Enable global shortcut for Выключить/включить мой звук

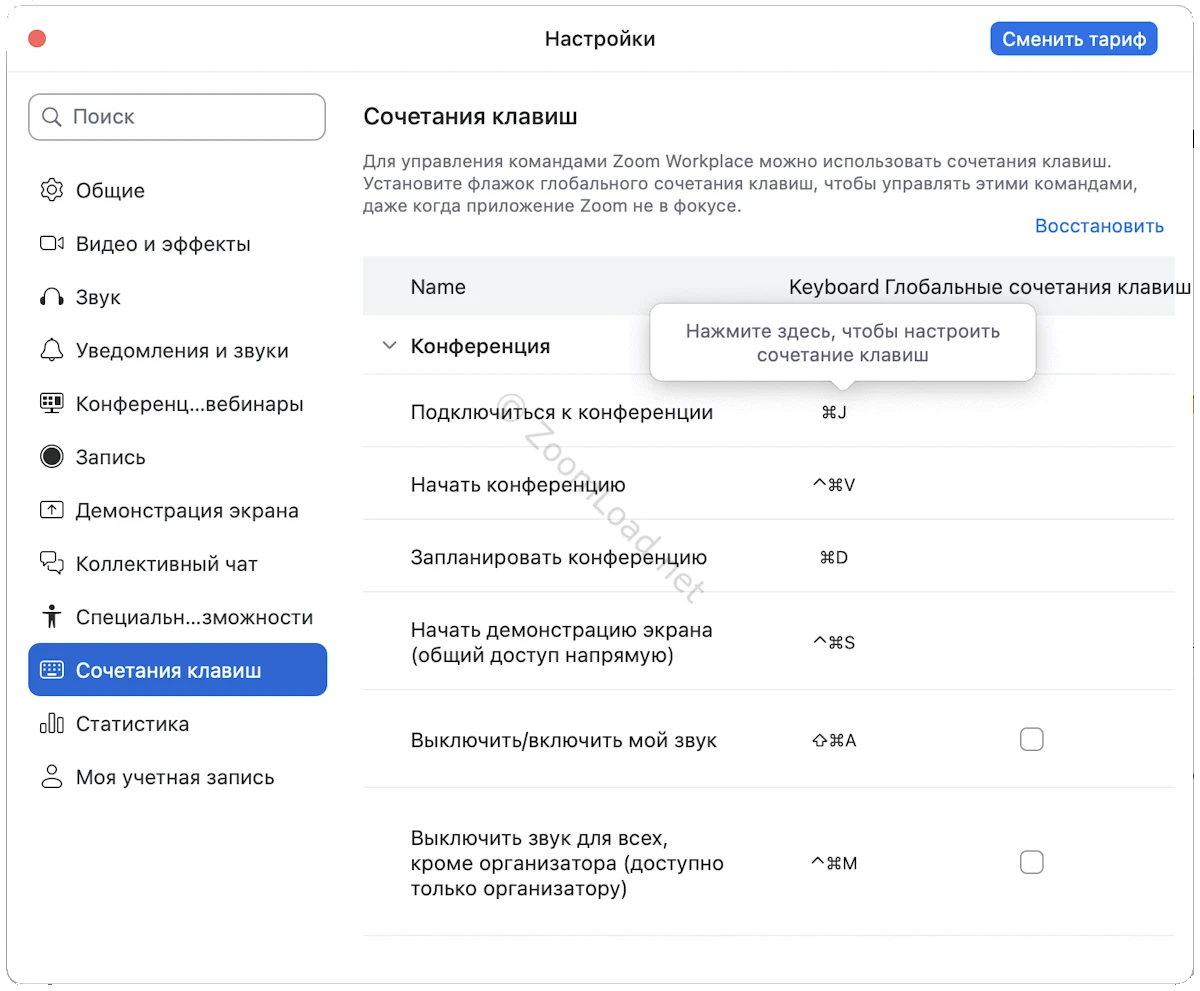point(1031,740)
